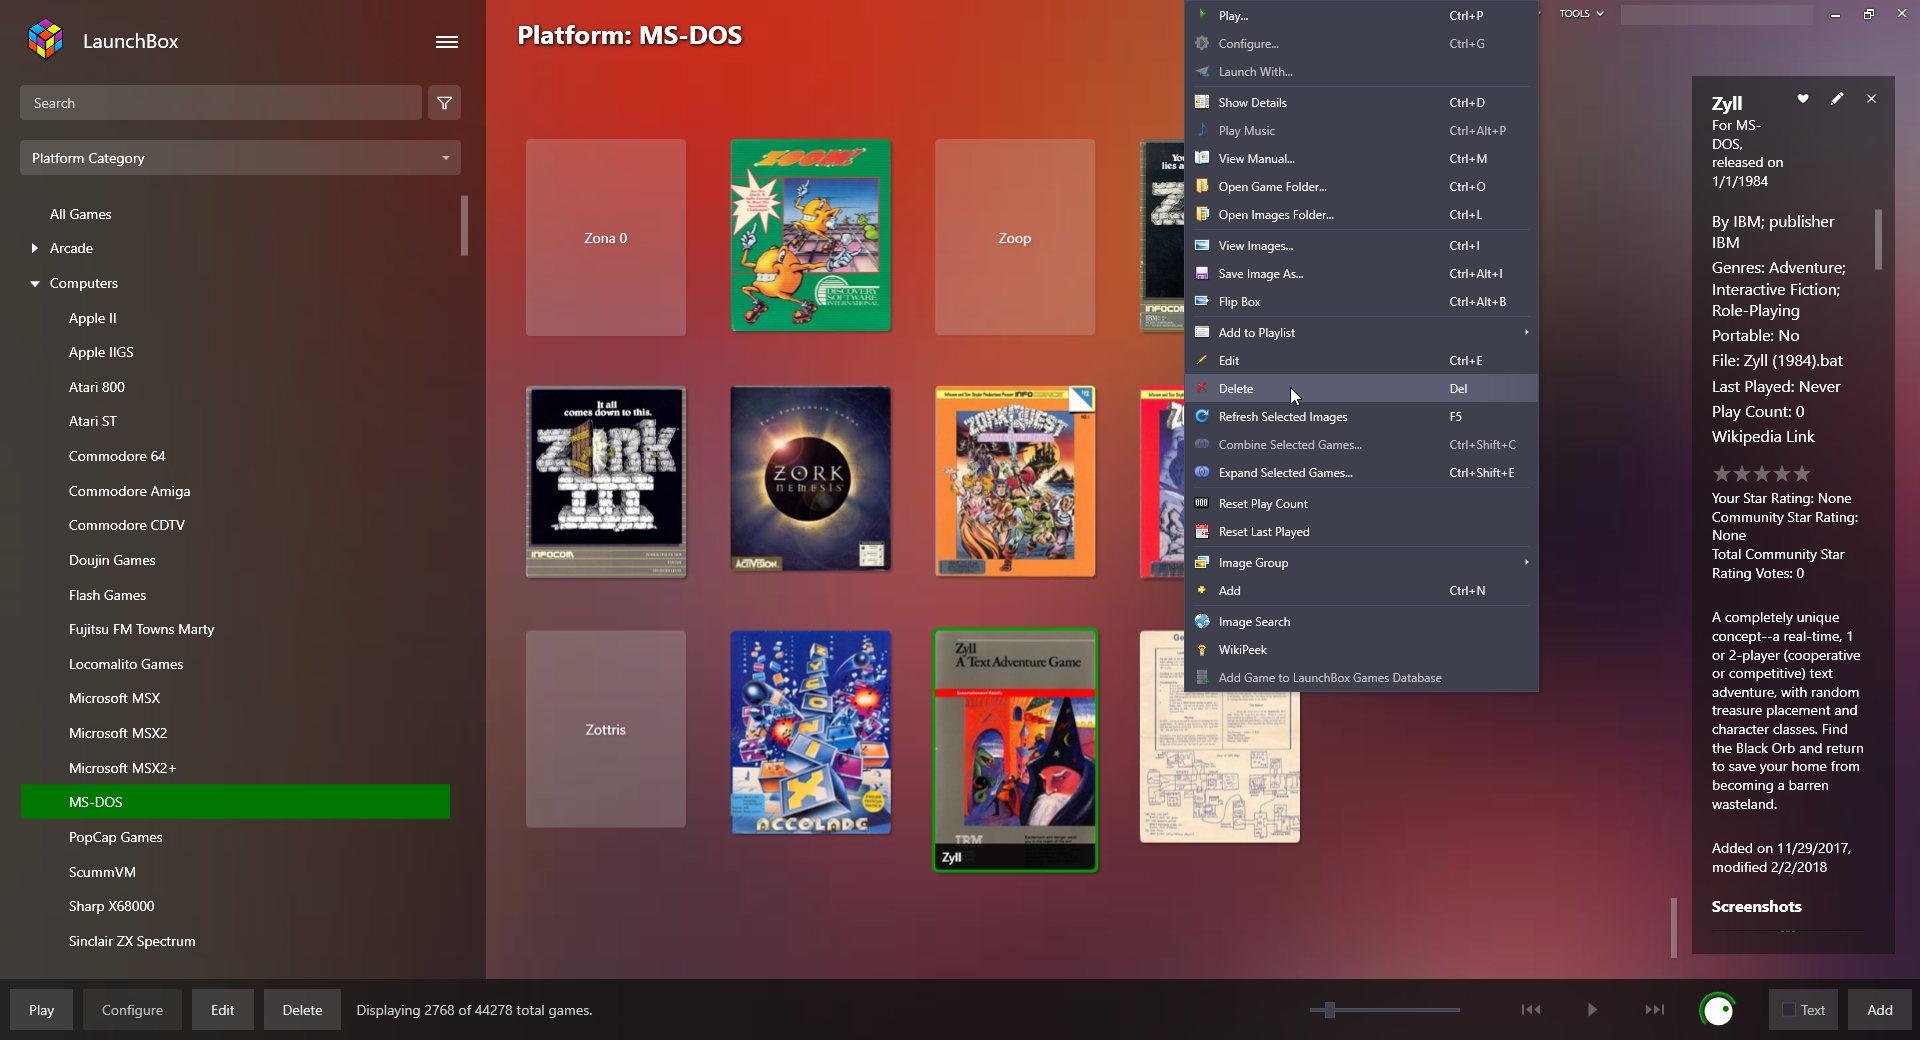Image resolution: width=1920 pixels, height=1040 pixels.
Task: Select the Zork III game box
Action: (x=606, y=481)
